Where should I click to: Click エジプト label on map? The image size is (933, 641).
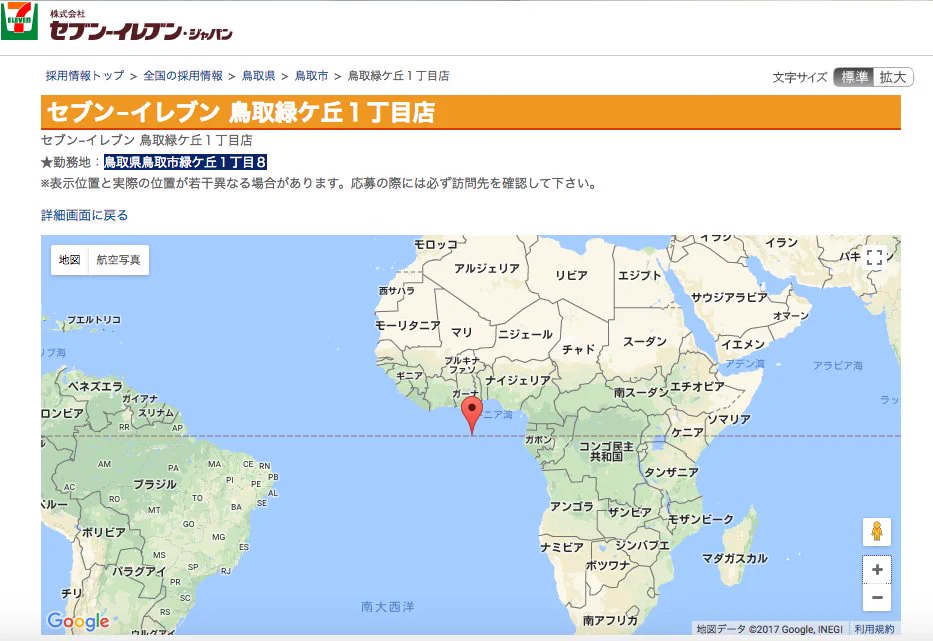pyautogui.click(x=639, y=275)
